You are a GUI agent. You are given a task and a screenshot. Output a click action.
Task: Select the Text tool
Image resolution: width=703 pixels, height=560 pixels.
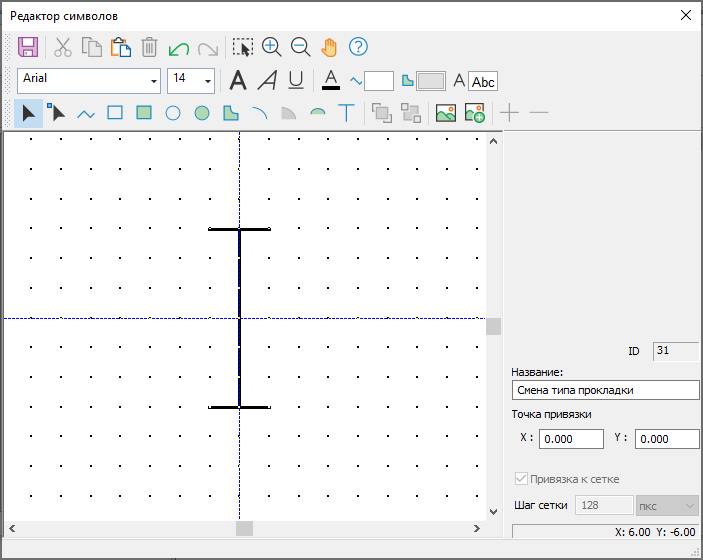pos(347,113)
